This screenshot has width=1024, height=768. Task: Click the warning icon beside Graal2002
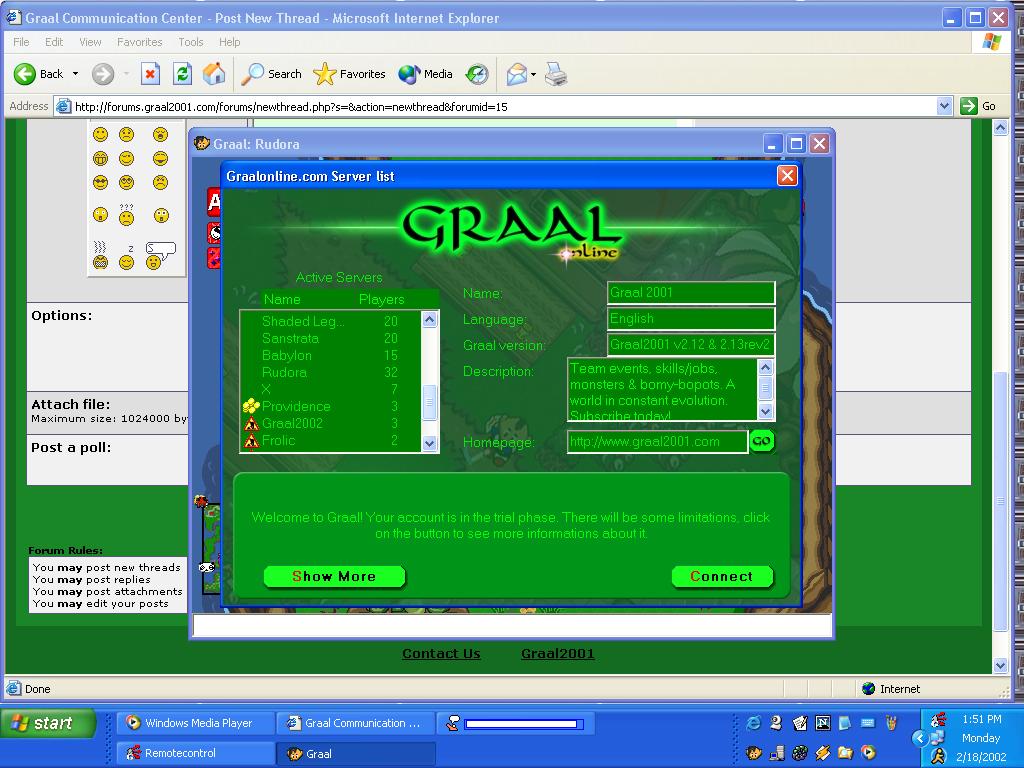[251, 424]
